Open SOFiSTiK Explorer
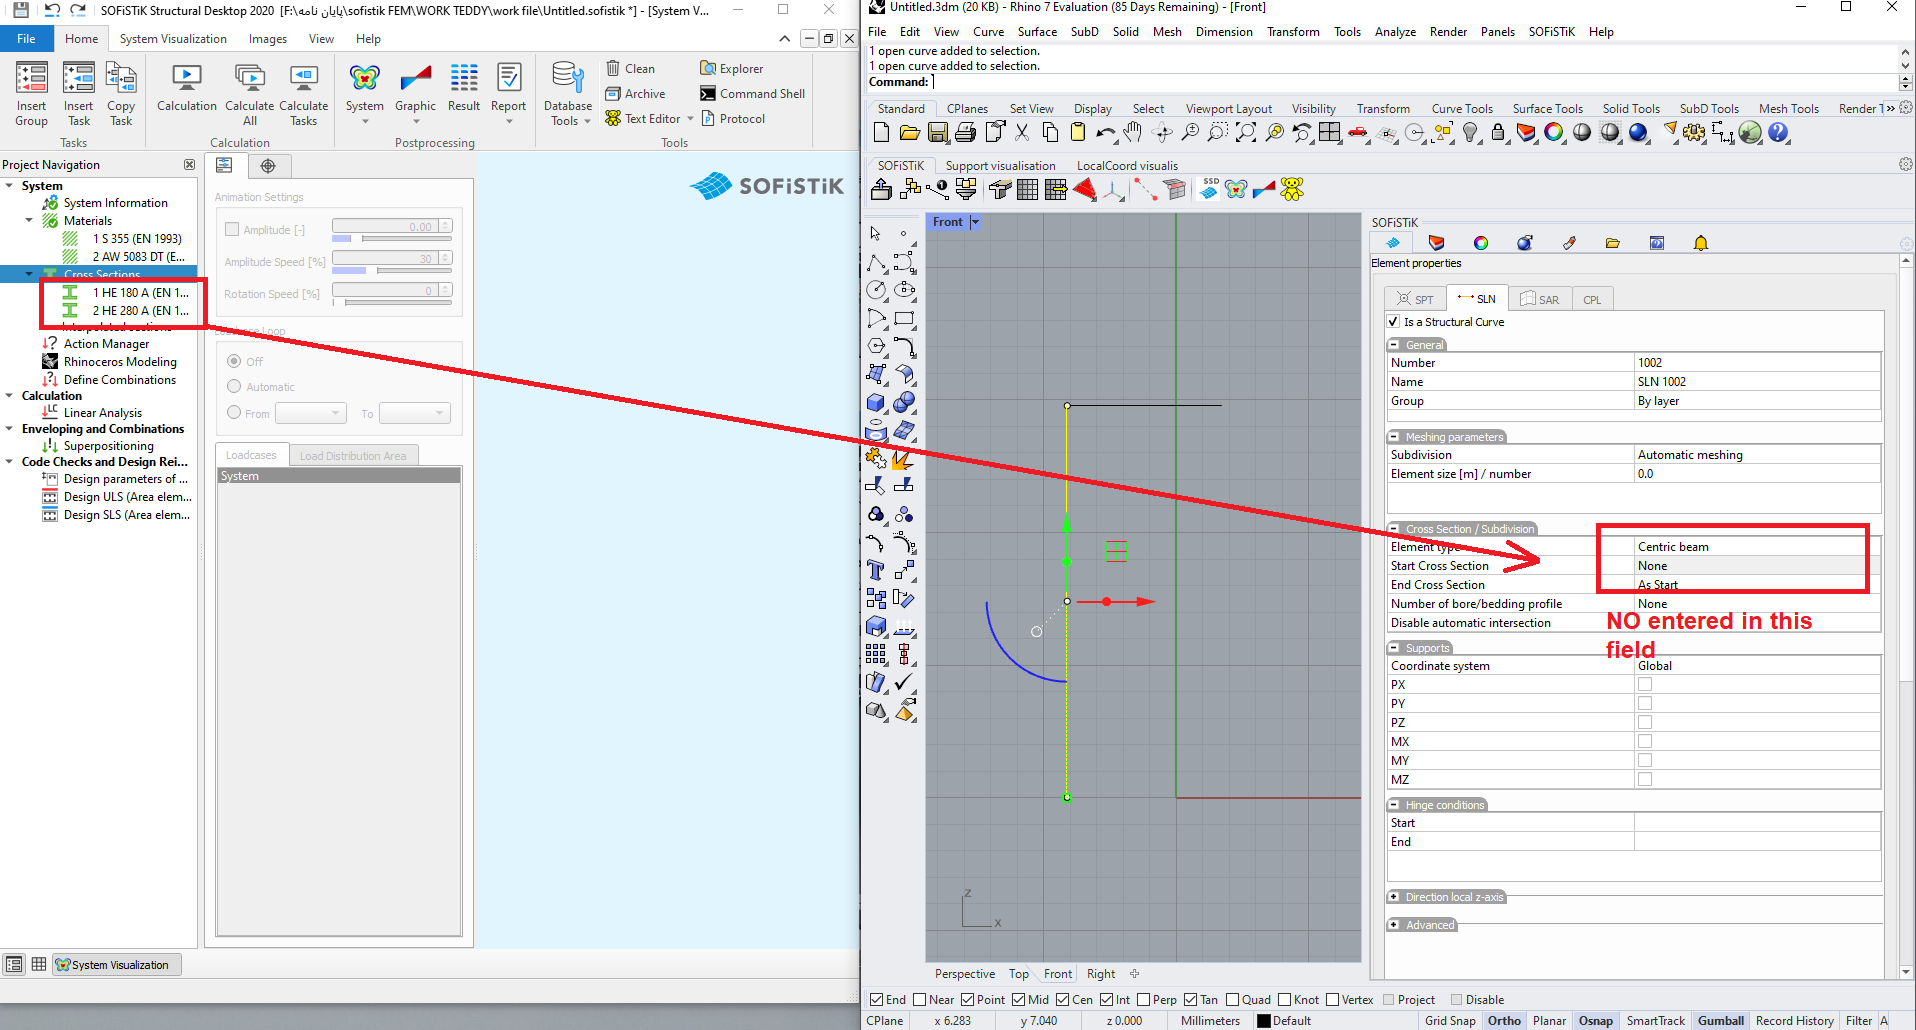 click(x=731, y=69)
